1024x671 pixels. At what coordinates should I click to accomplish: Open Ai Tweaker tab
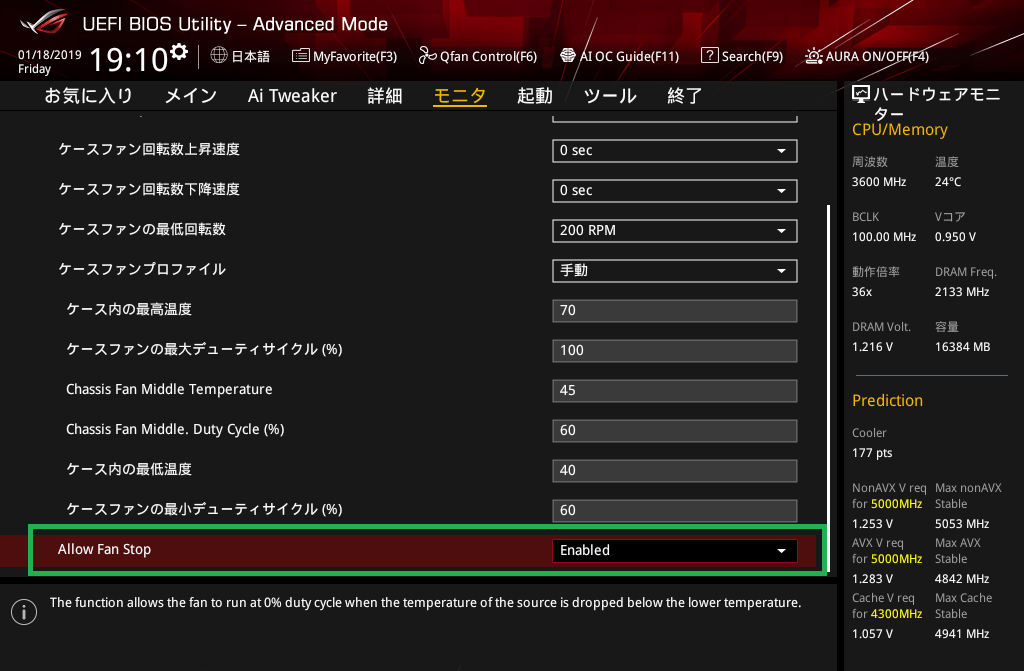(292, 96)
